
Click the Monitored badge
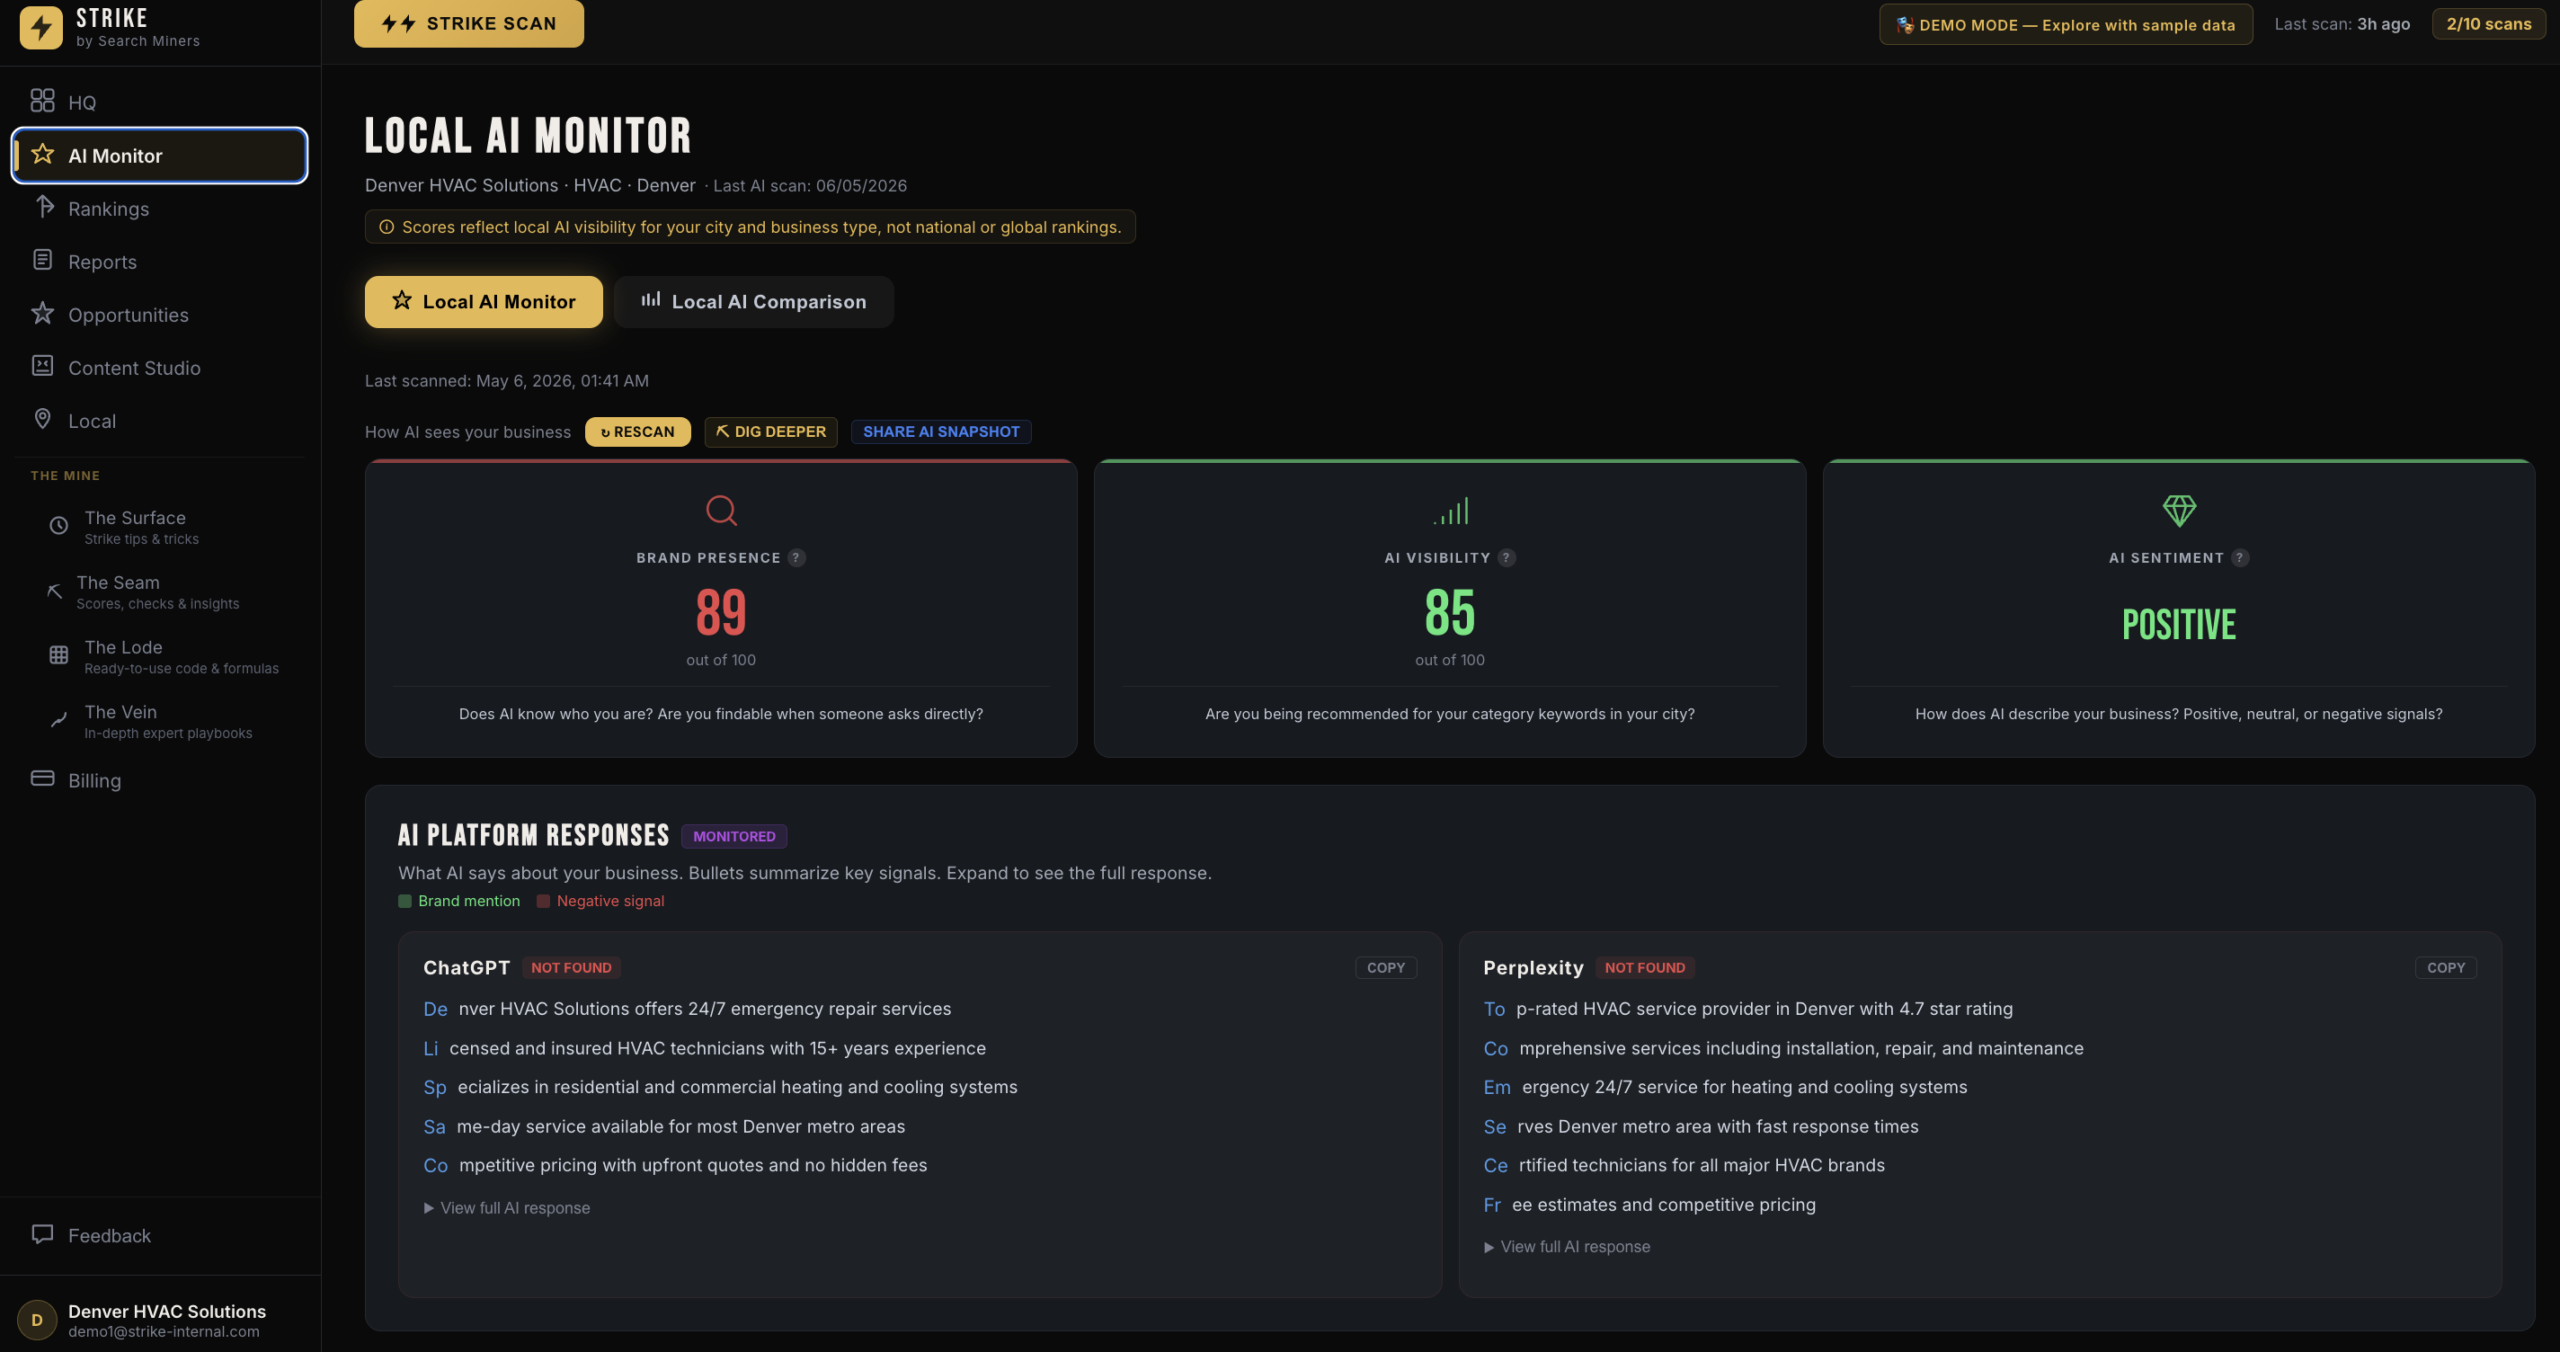tap(734, 836)
